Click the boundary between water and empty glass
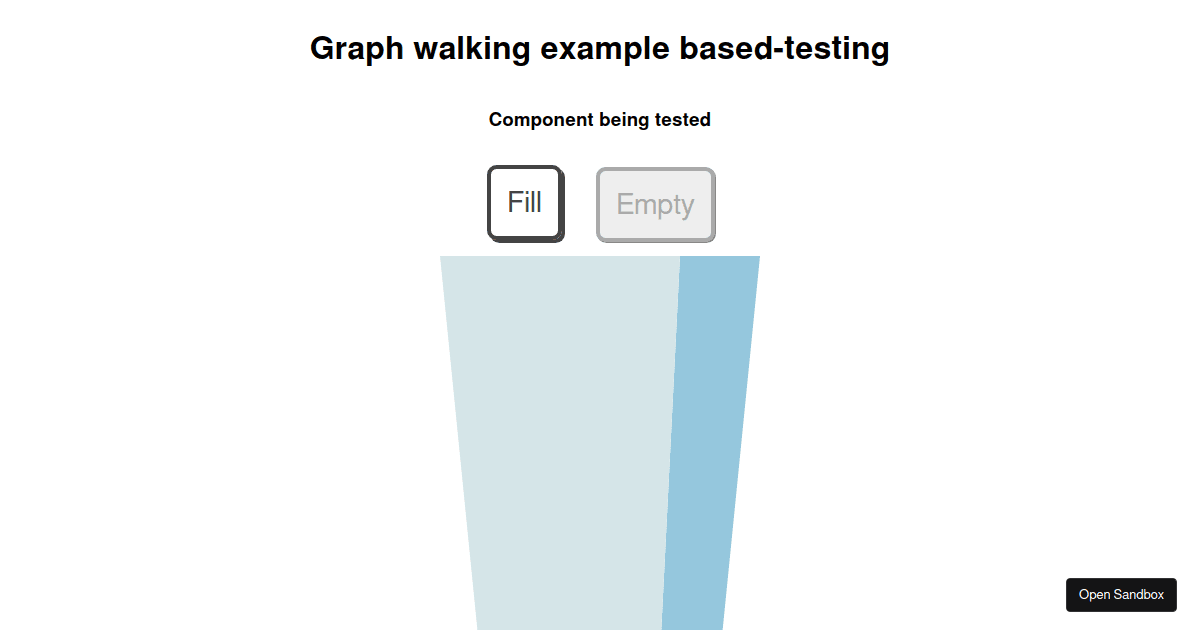The image size is (1200, 630). [671, 440]
